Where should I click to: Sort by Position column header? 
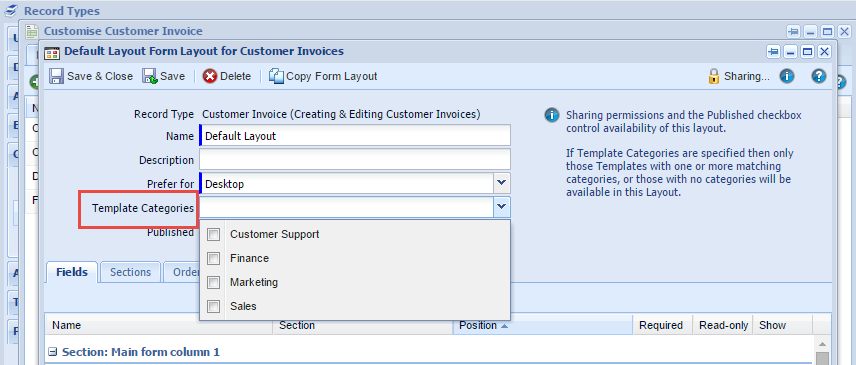click(x=543, y=325)
